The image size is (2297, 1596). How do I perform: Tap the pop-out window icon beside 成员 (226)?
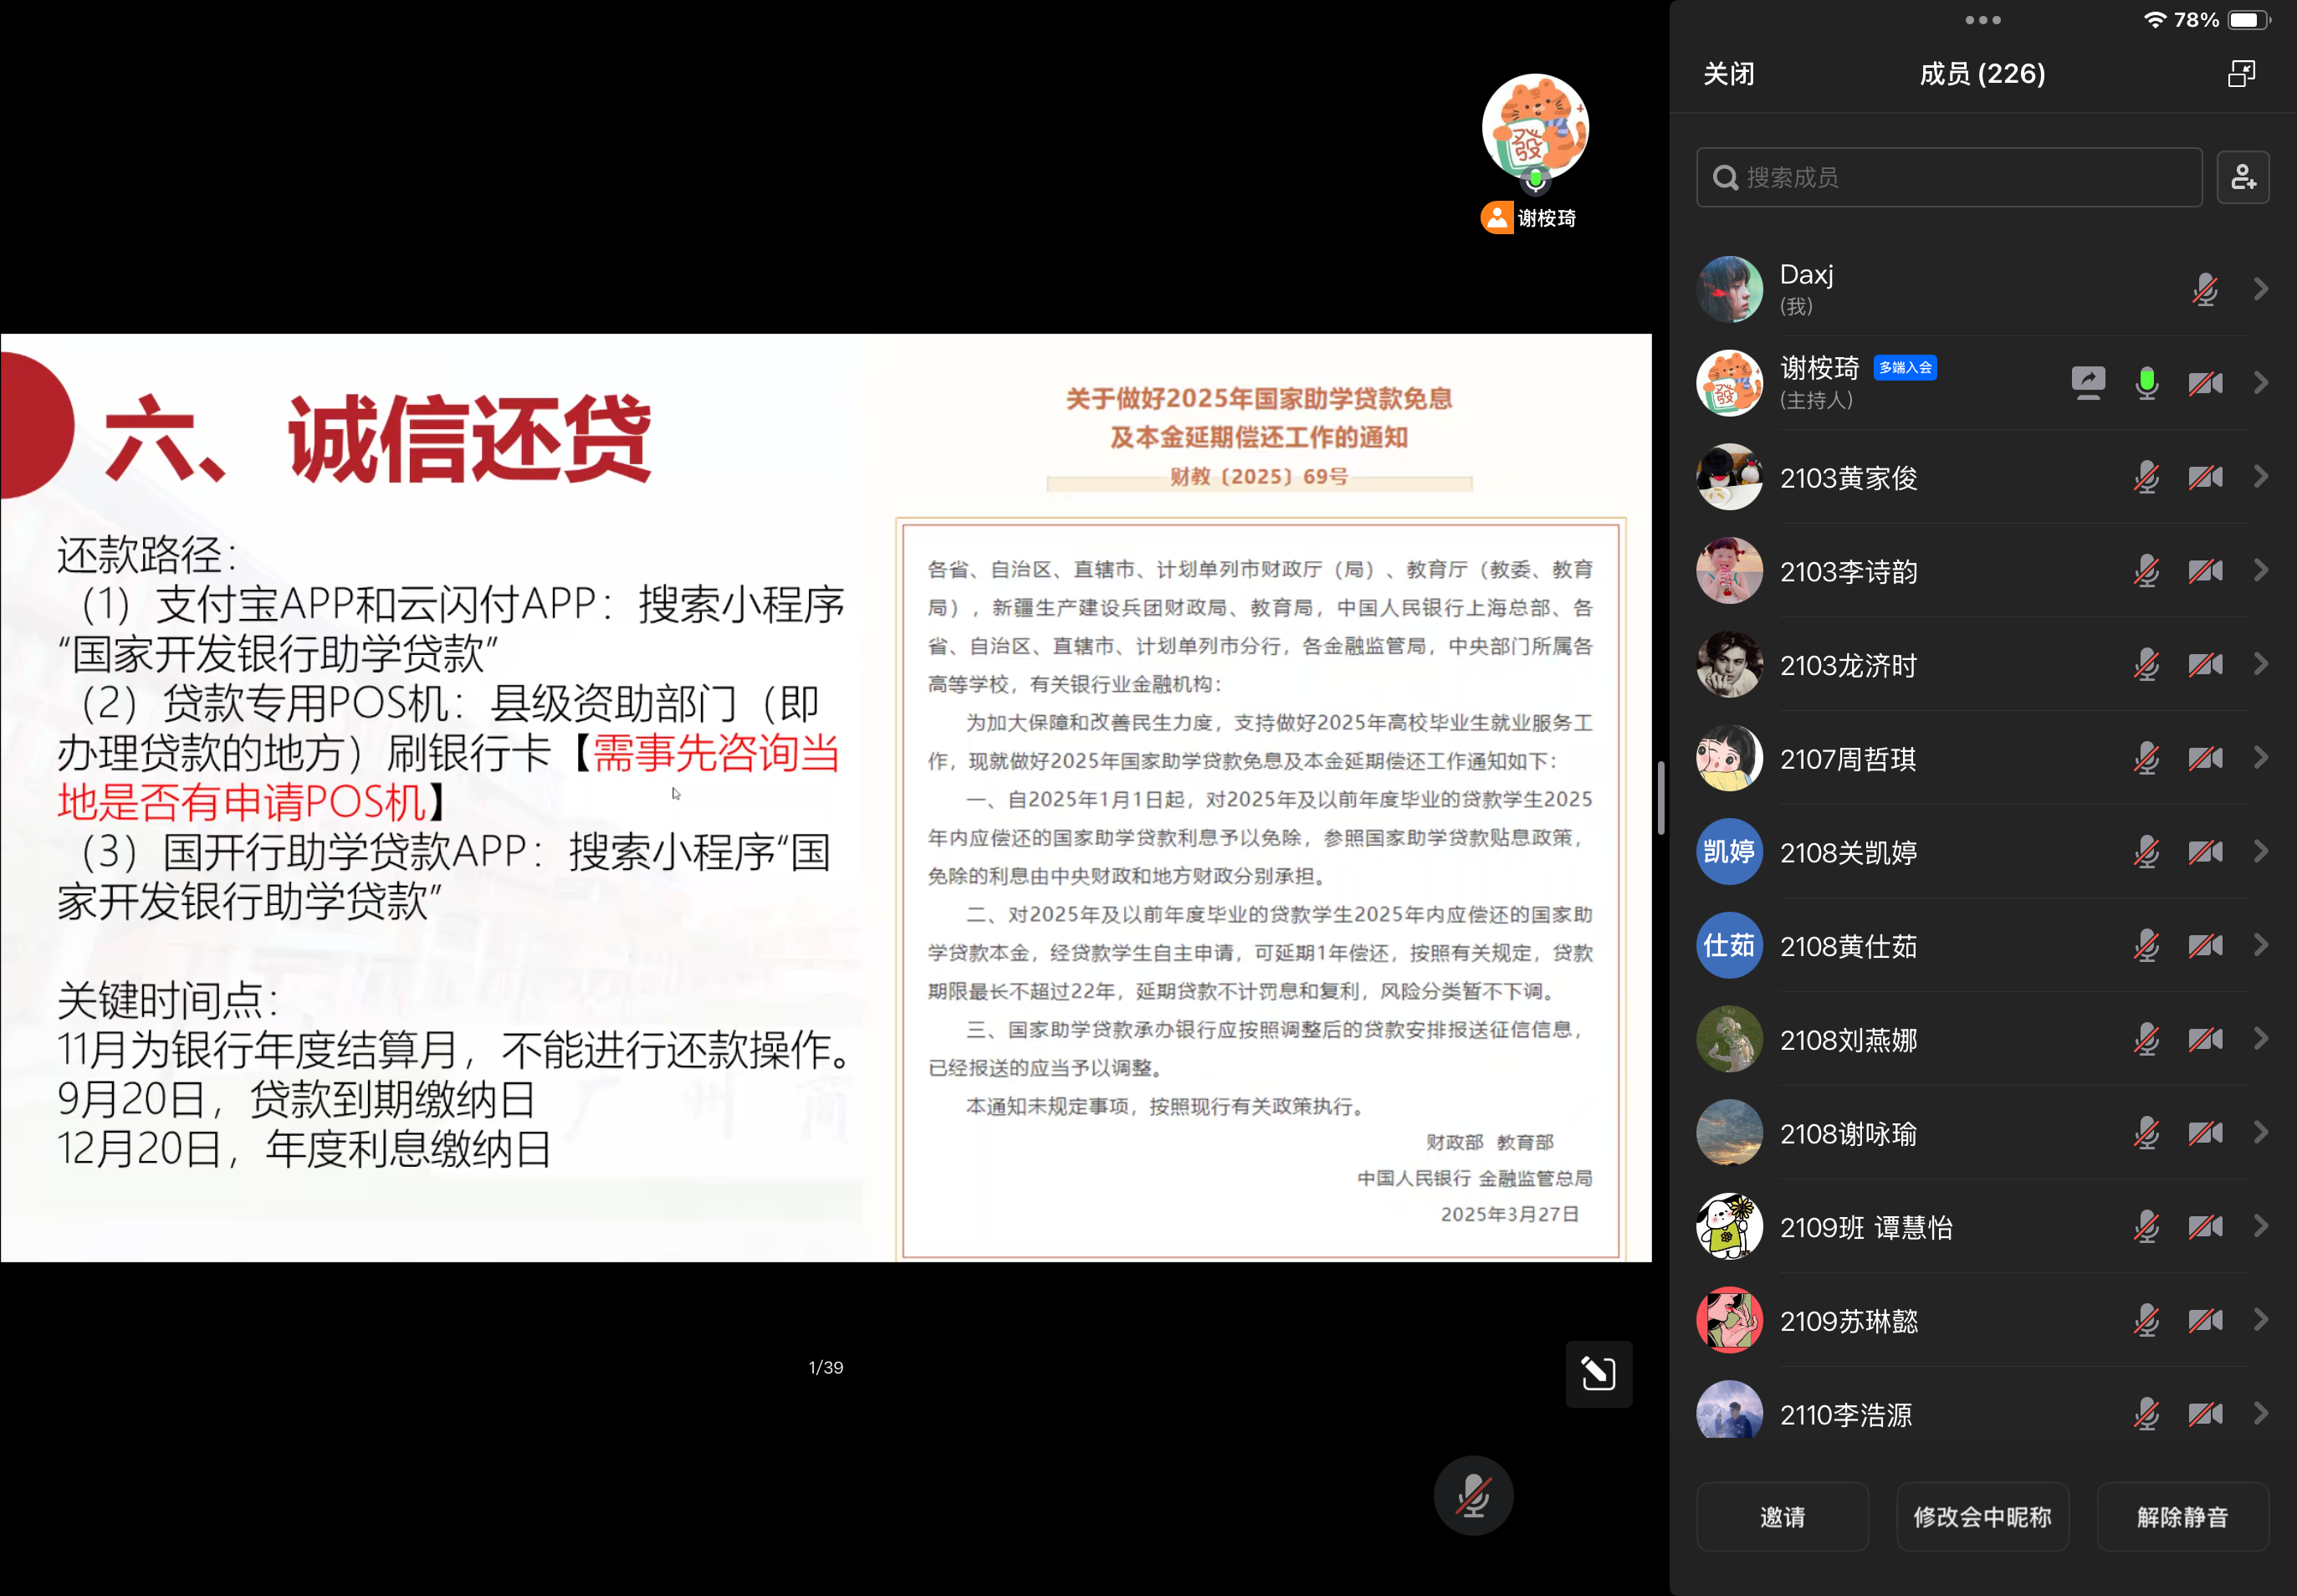tap(2242, 73)
